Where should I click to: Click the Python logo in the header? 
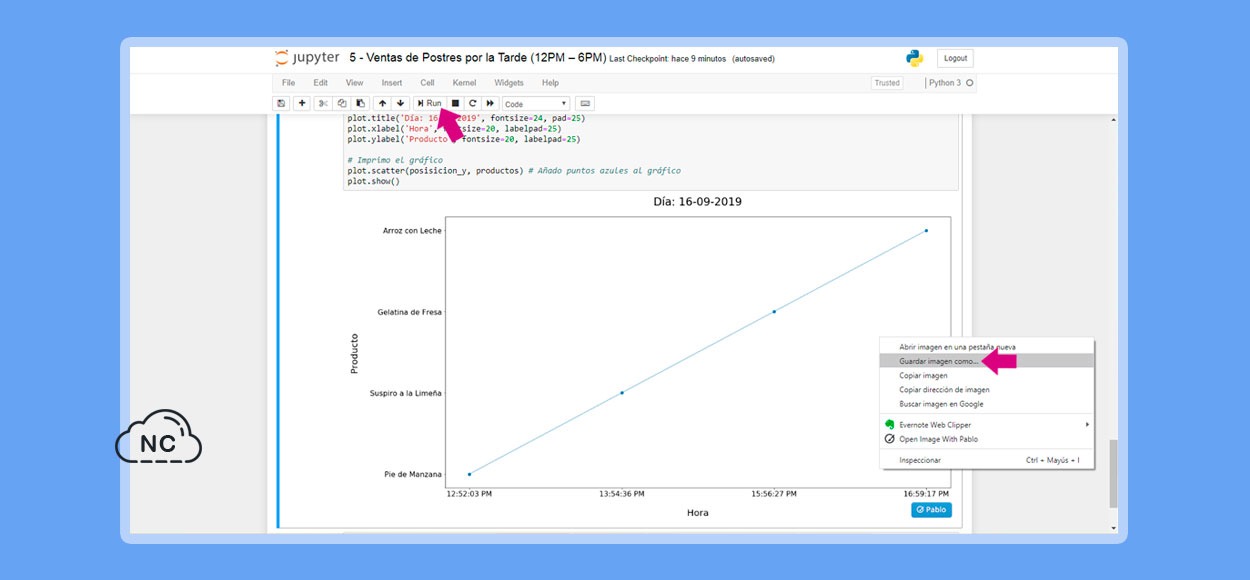tap(914, 58)
